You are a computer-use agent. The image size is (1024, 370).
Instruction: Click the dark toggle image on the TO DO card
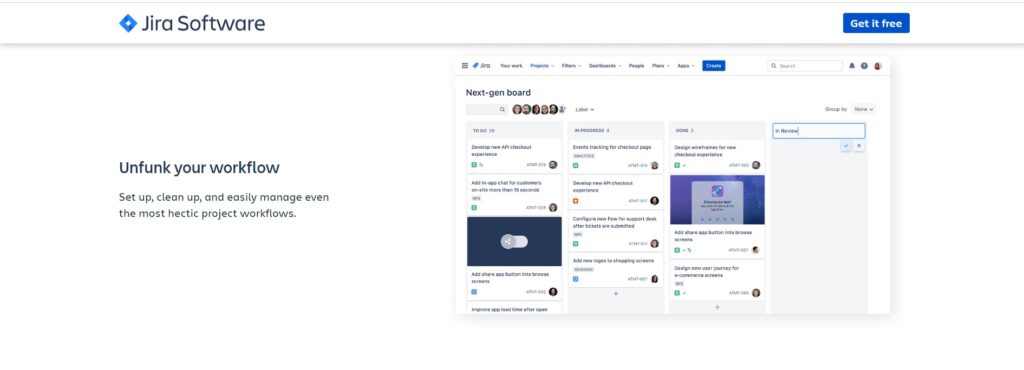[515, 241]
